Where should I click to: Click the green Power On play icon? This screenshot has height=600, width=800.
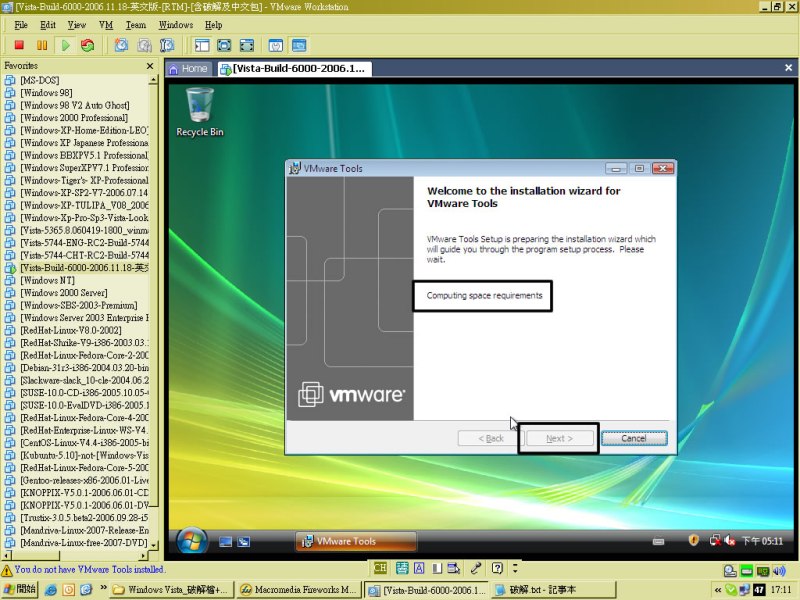[65, 45]
